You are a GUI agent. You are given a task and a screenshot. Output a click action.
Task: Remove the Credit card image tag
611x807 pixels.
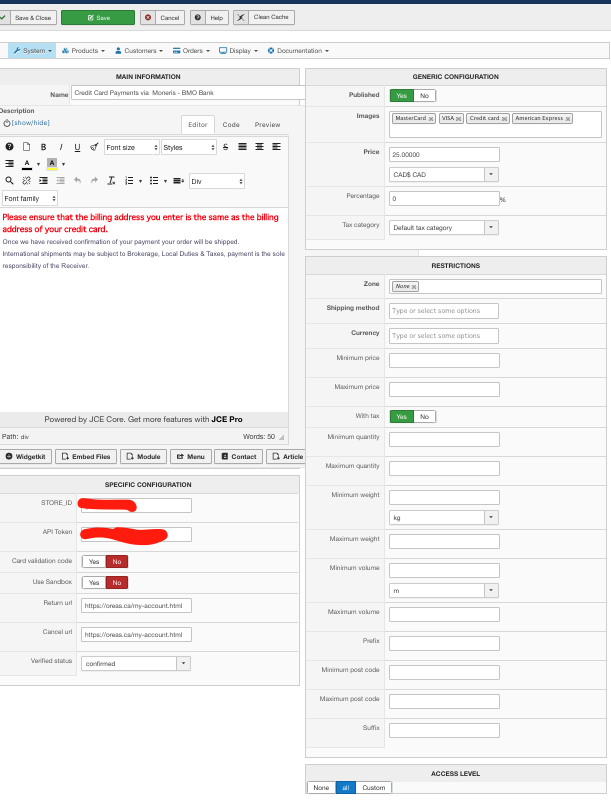click(x=504, y=119)
